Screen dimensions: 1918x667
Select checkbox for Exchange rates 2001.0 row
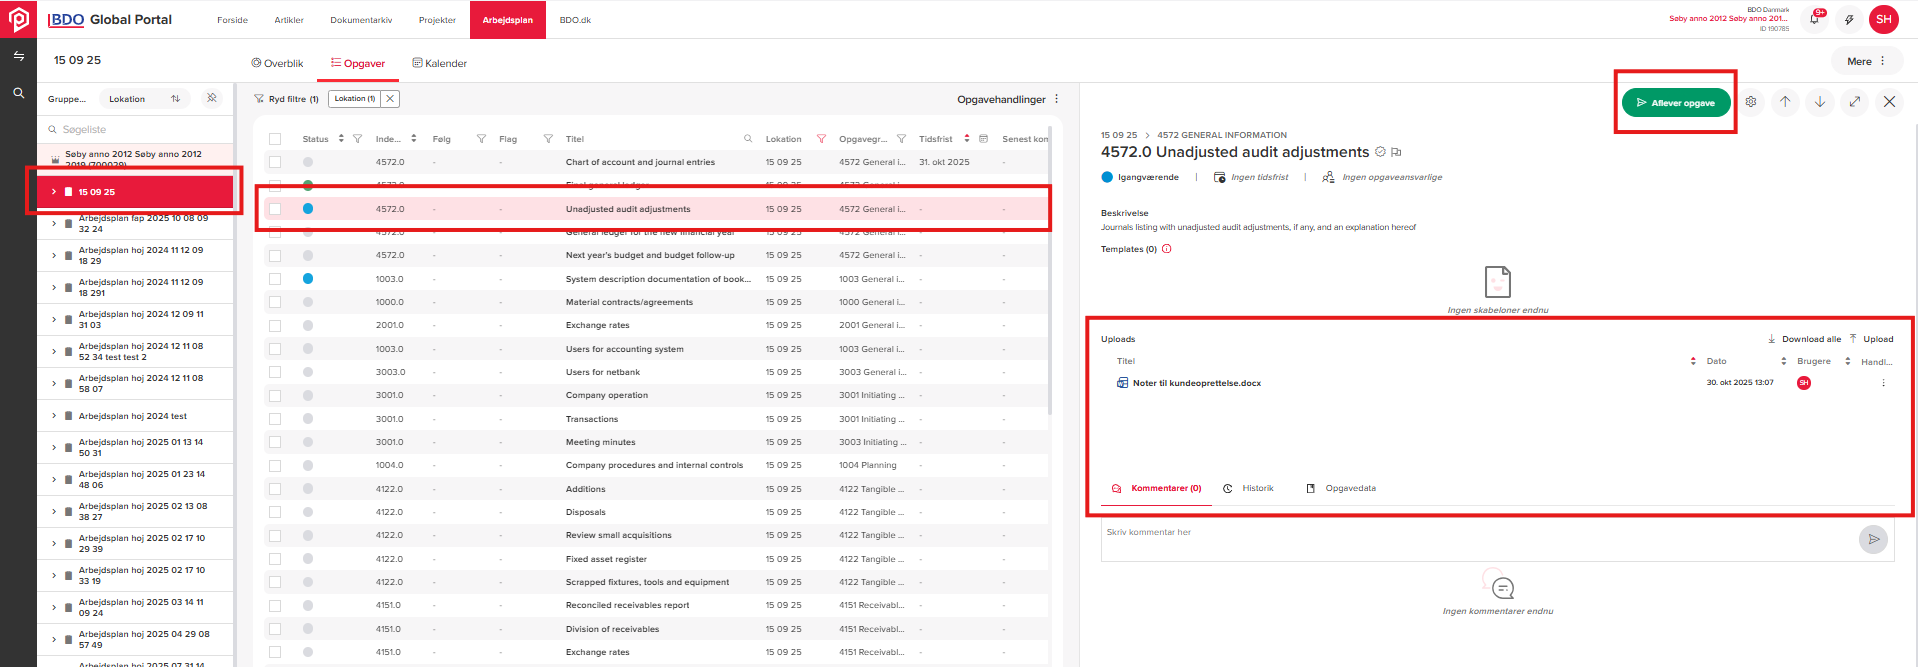click(x=275, y=325)
